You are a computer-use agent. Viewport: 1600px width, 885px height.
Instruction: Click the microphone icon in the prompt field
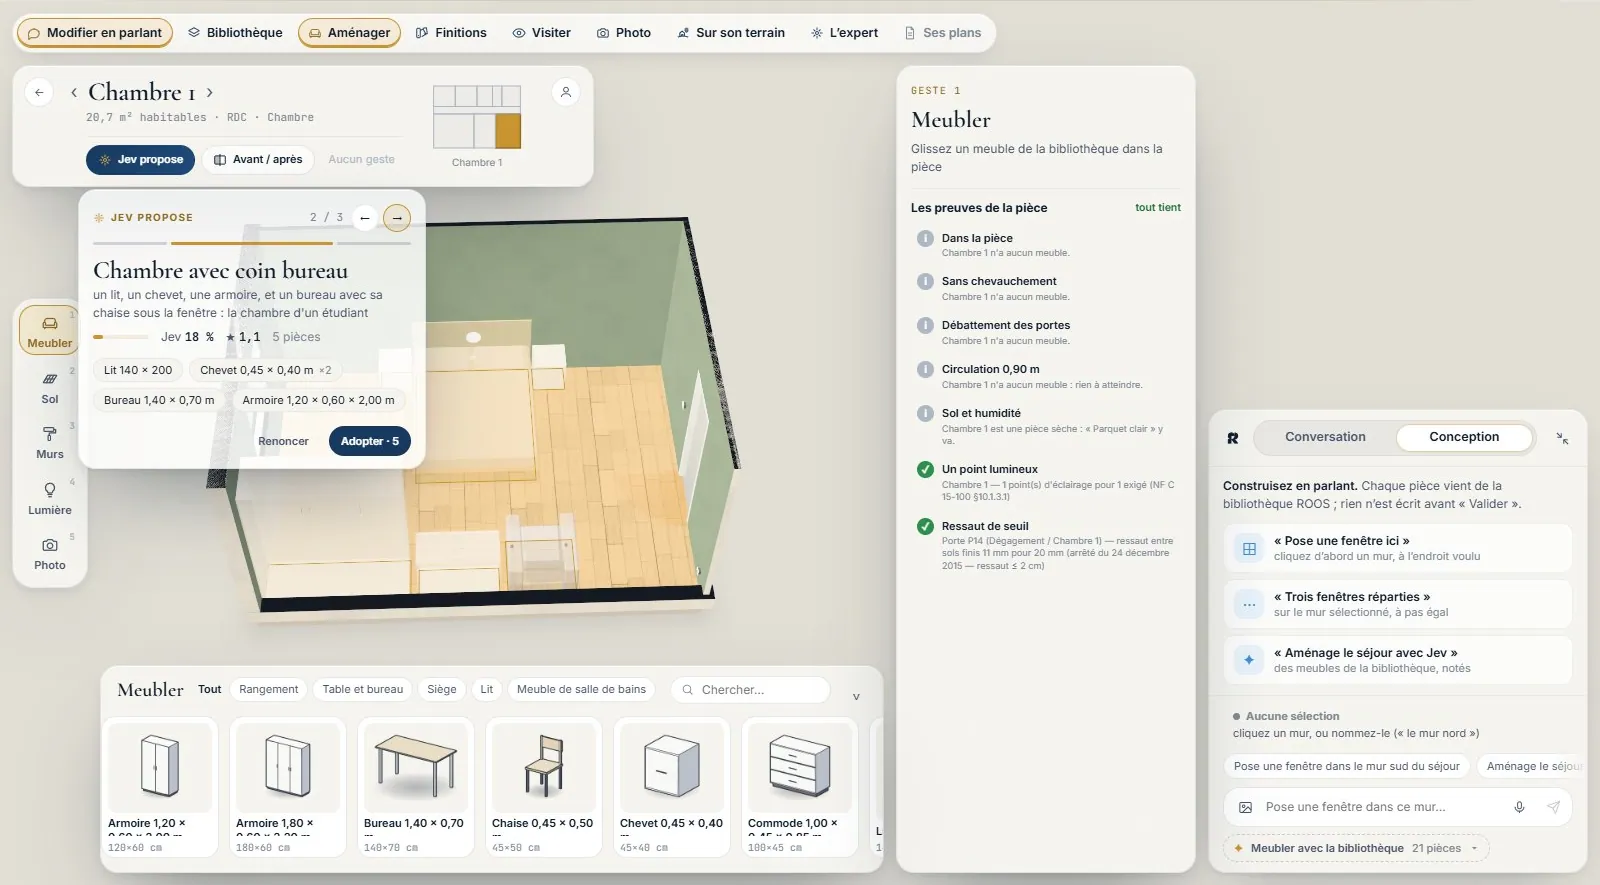(1519, 807)
